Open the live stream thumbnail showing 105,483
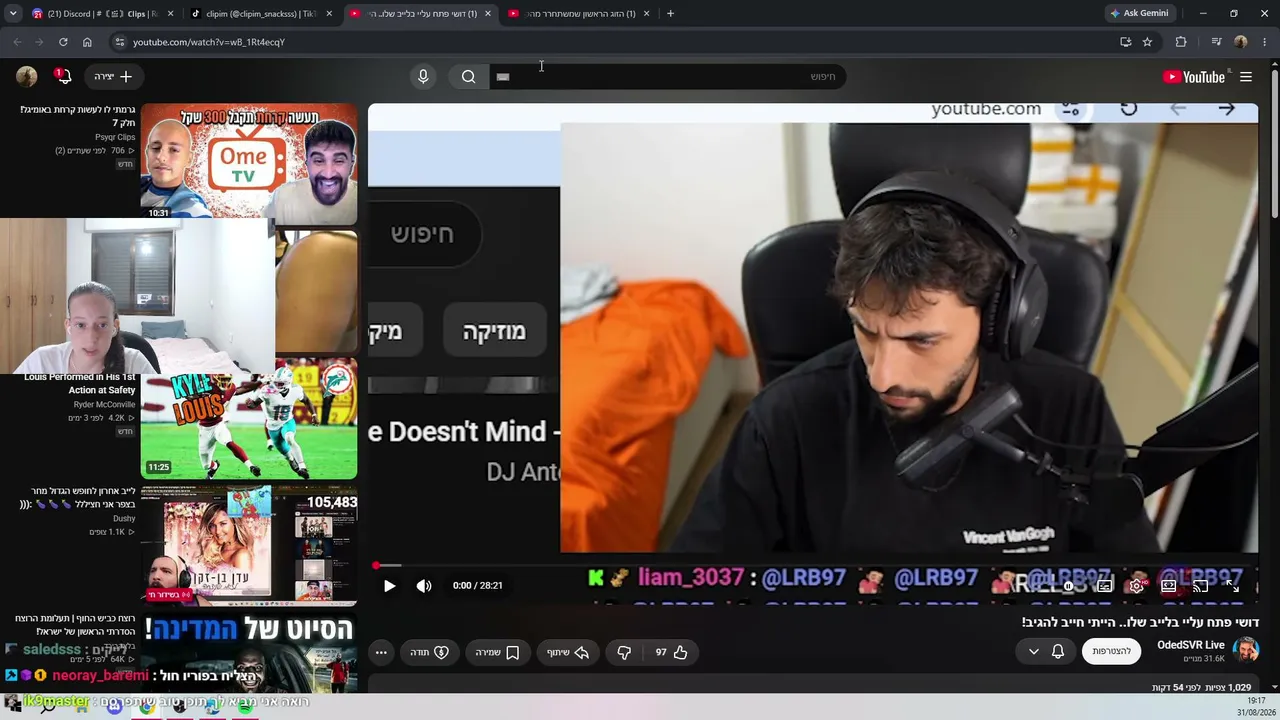Screen dimensions: 1280x720 249,546
